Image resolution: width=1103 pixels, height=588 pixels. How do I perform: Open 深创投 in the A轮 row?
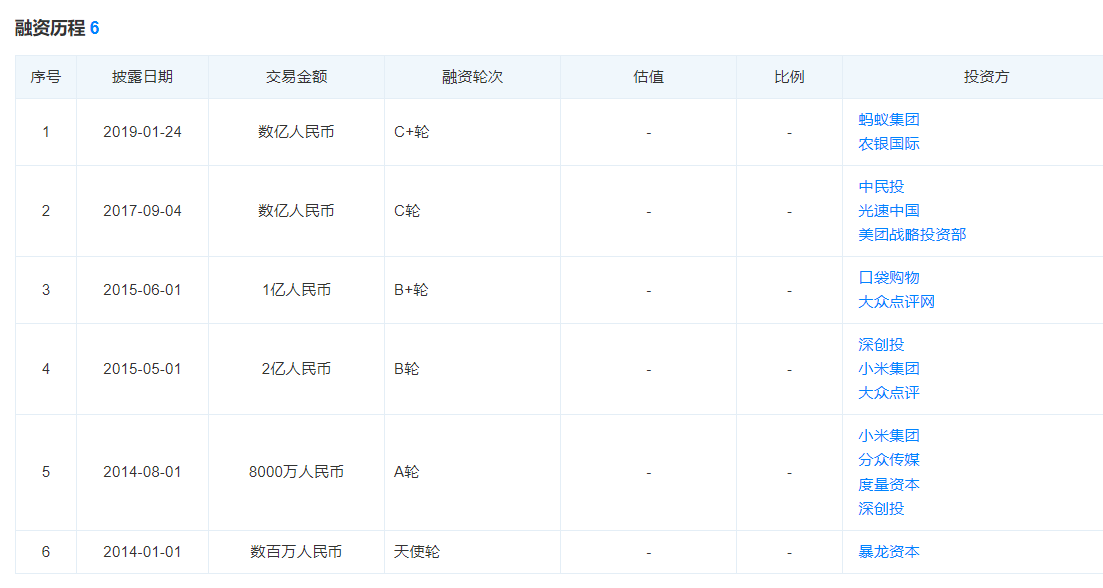point(881,509)
